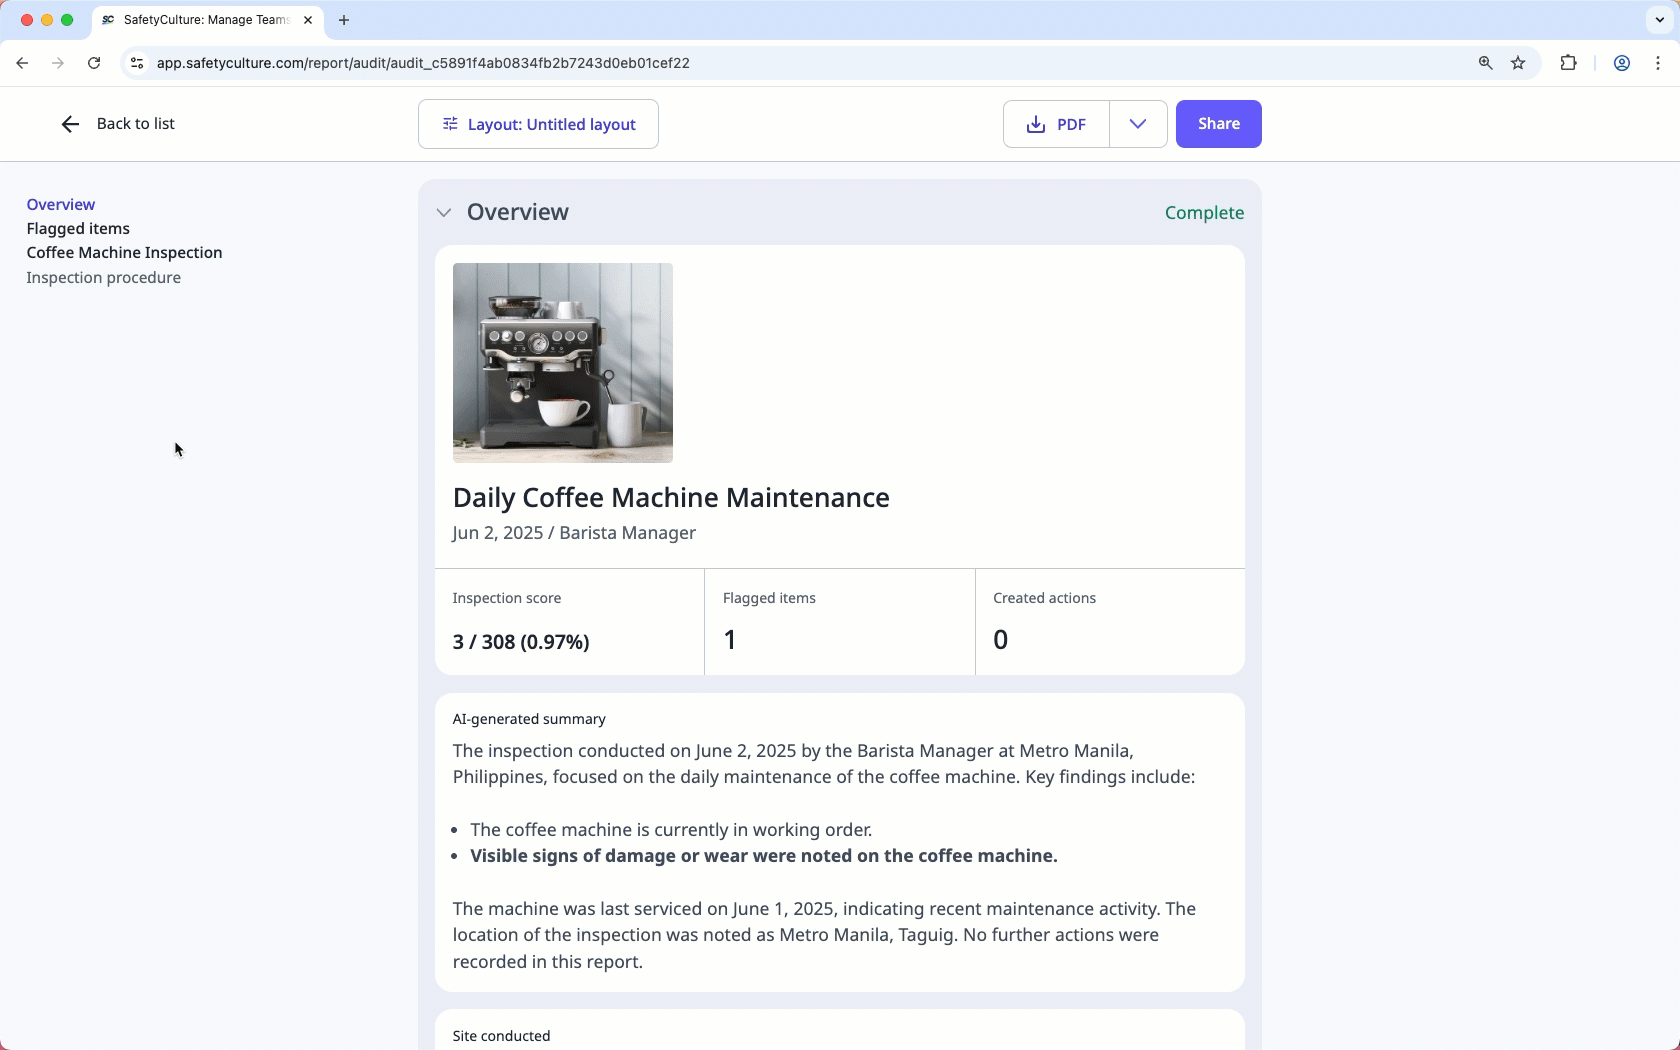This screenshot has height=1050, width=1680.
Task: Click the Share button
Action: click(1219, 124)
